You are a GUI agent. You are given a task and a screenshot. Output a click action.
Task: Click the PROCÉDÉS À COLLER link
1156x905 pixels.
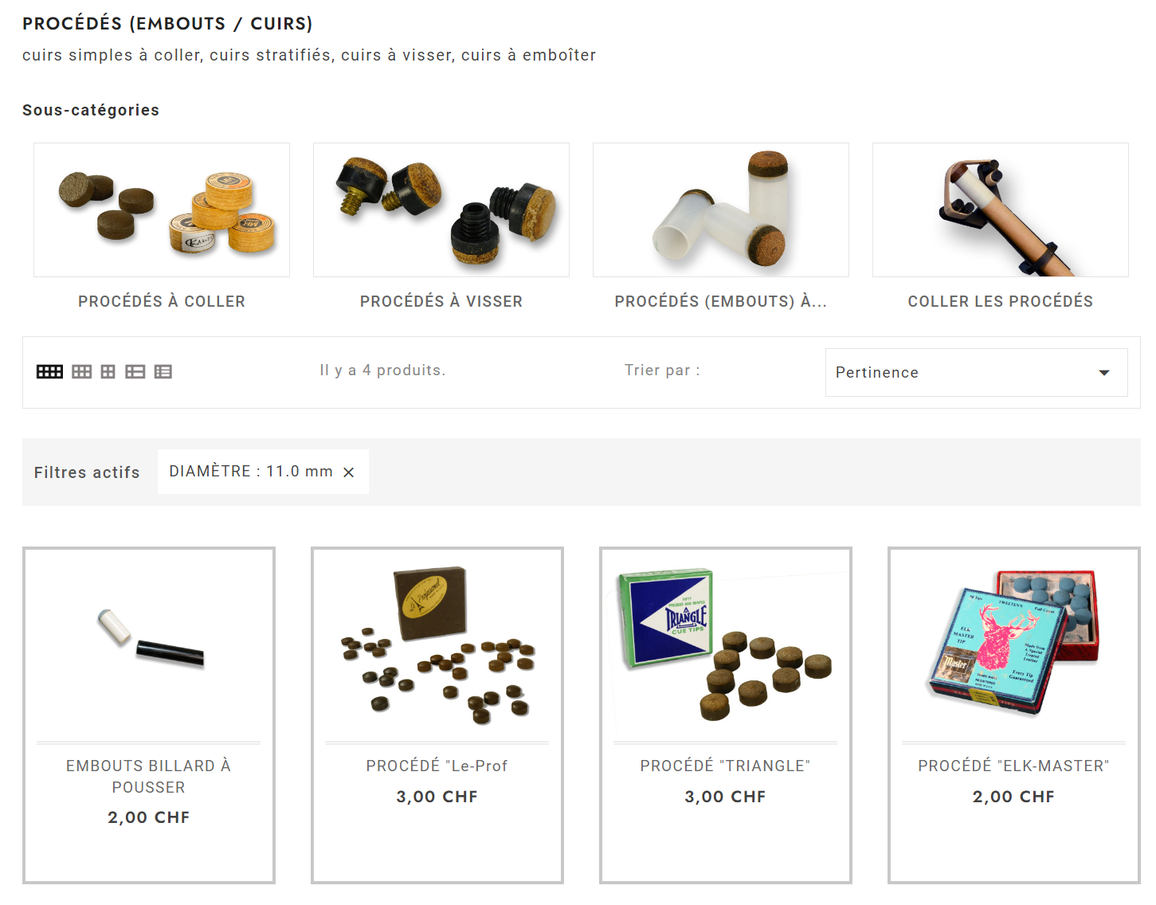[x=161, y=301]
